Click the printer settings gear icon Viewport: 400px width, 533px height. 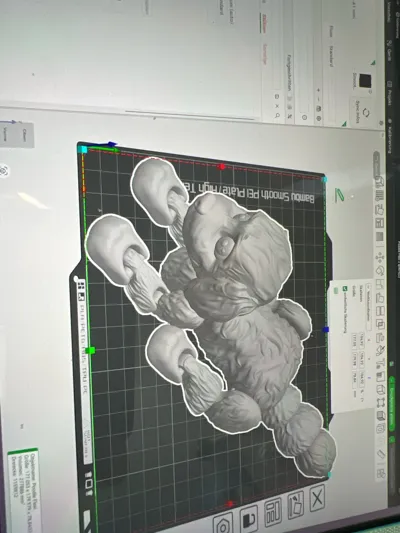(x=381, y=123)
